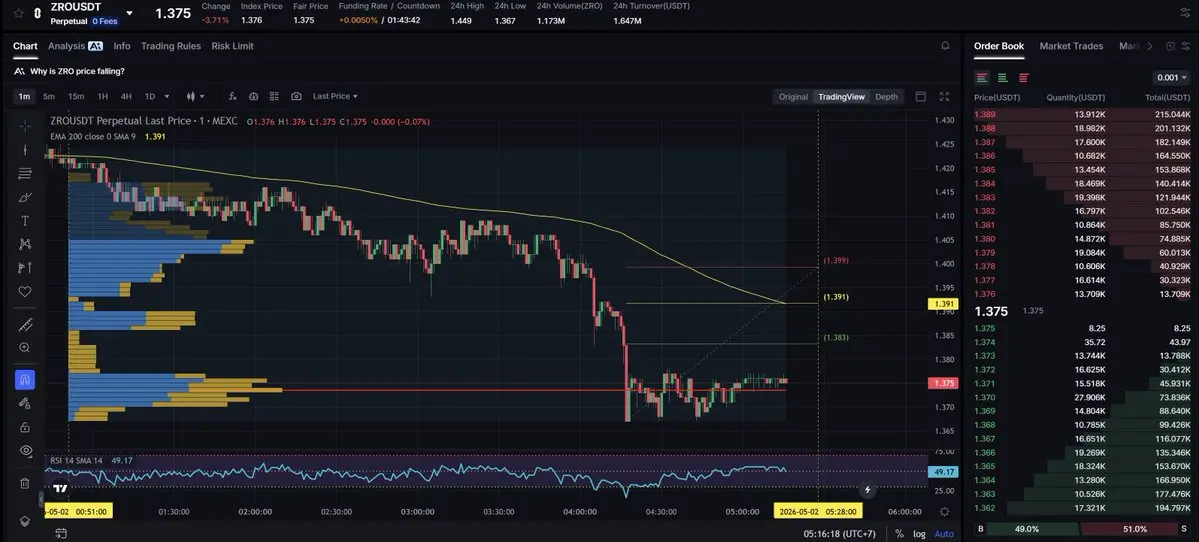Select the Text annotation tool
Viewport: 1199px width, 542px height.
click(25, 221)
